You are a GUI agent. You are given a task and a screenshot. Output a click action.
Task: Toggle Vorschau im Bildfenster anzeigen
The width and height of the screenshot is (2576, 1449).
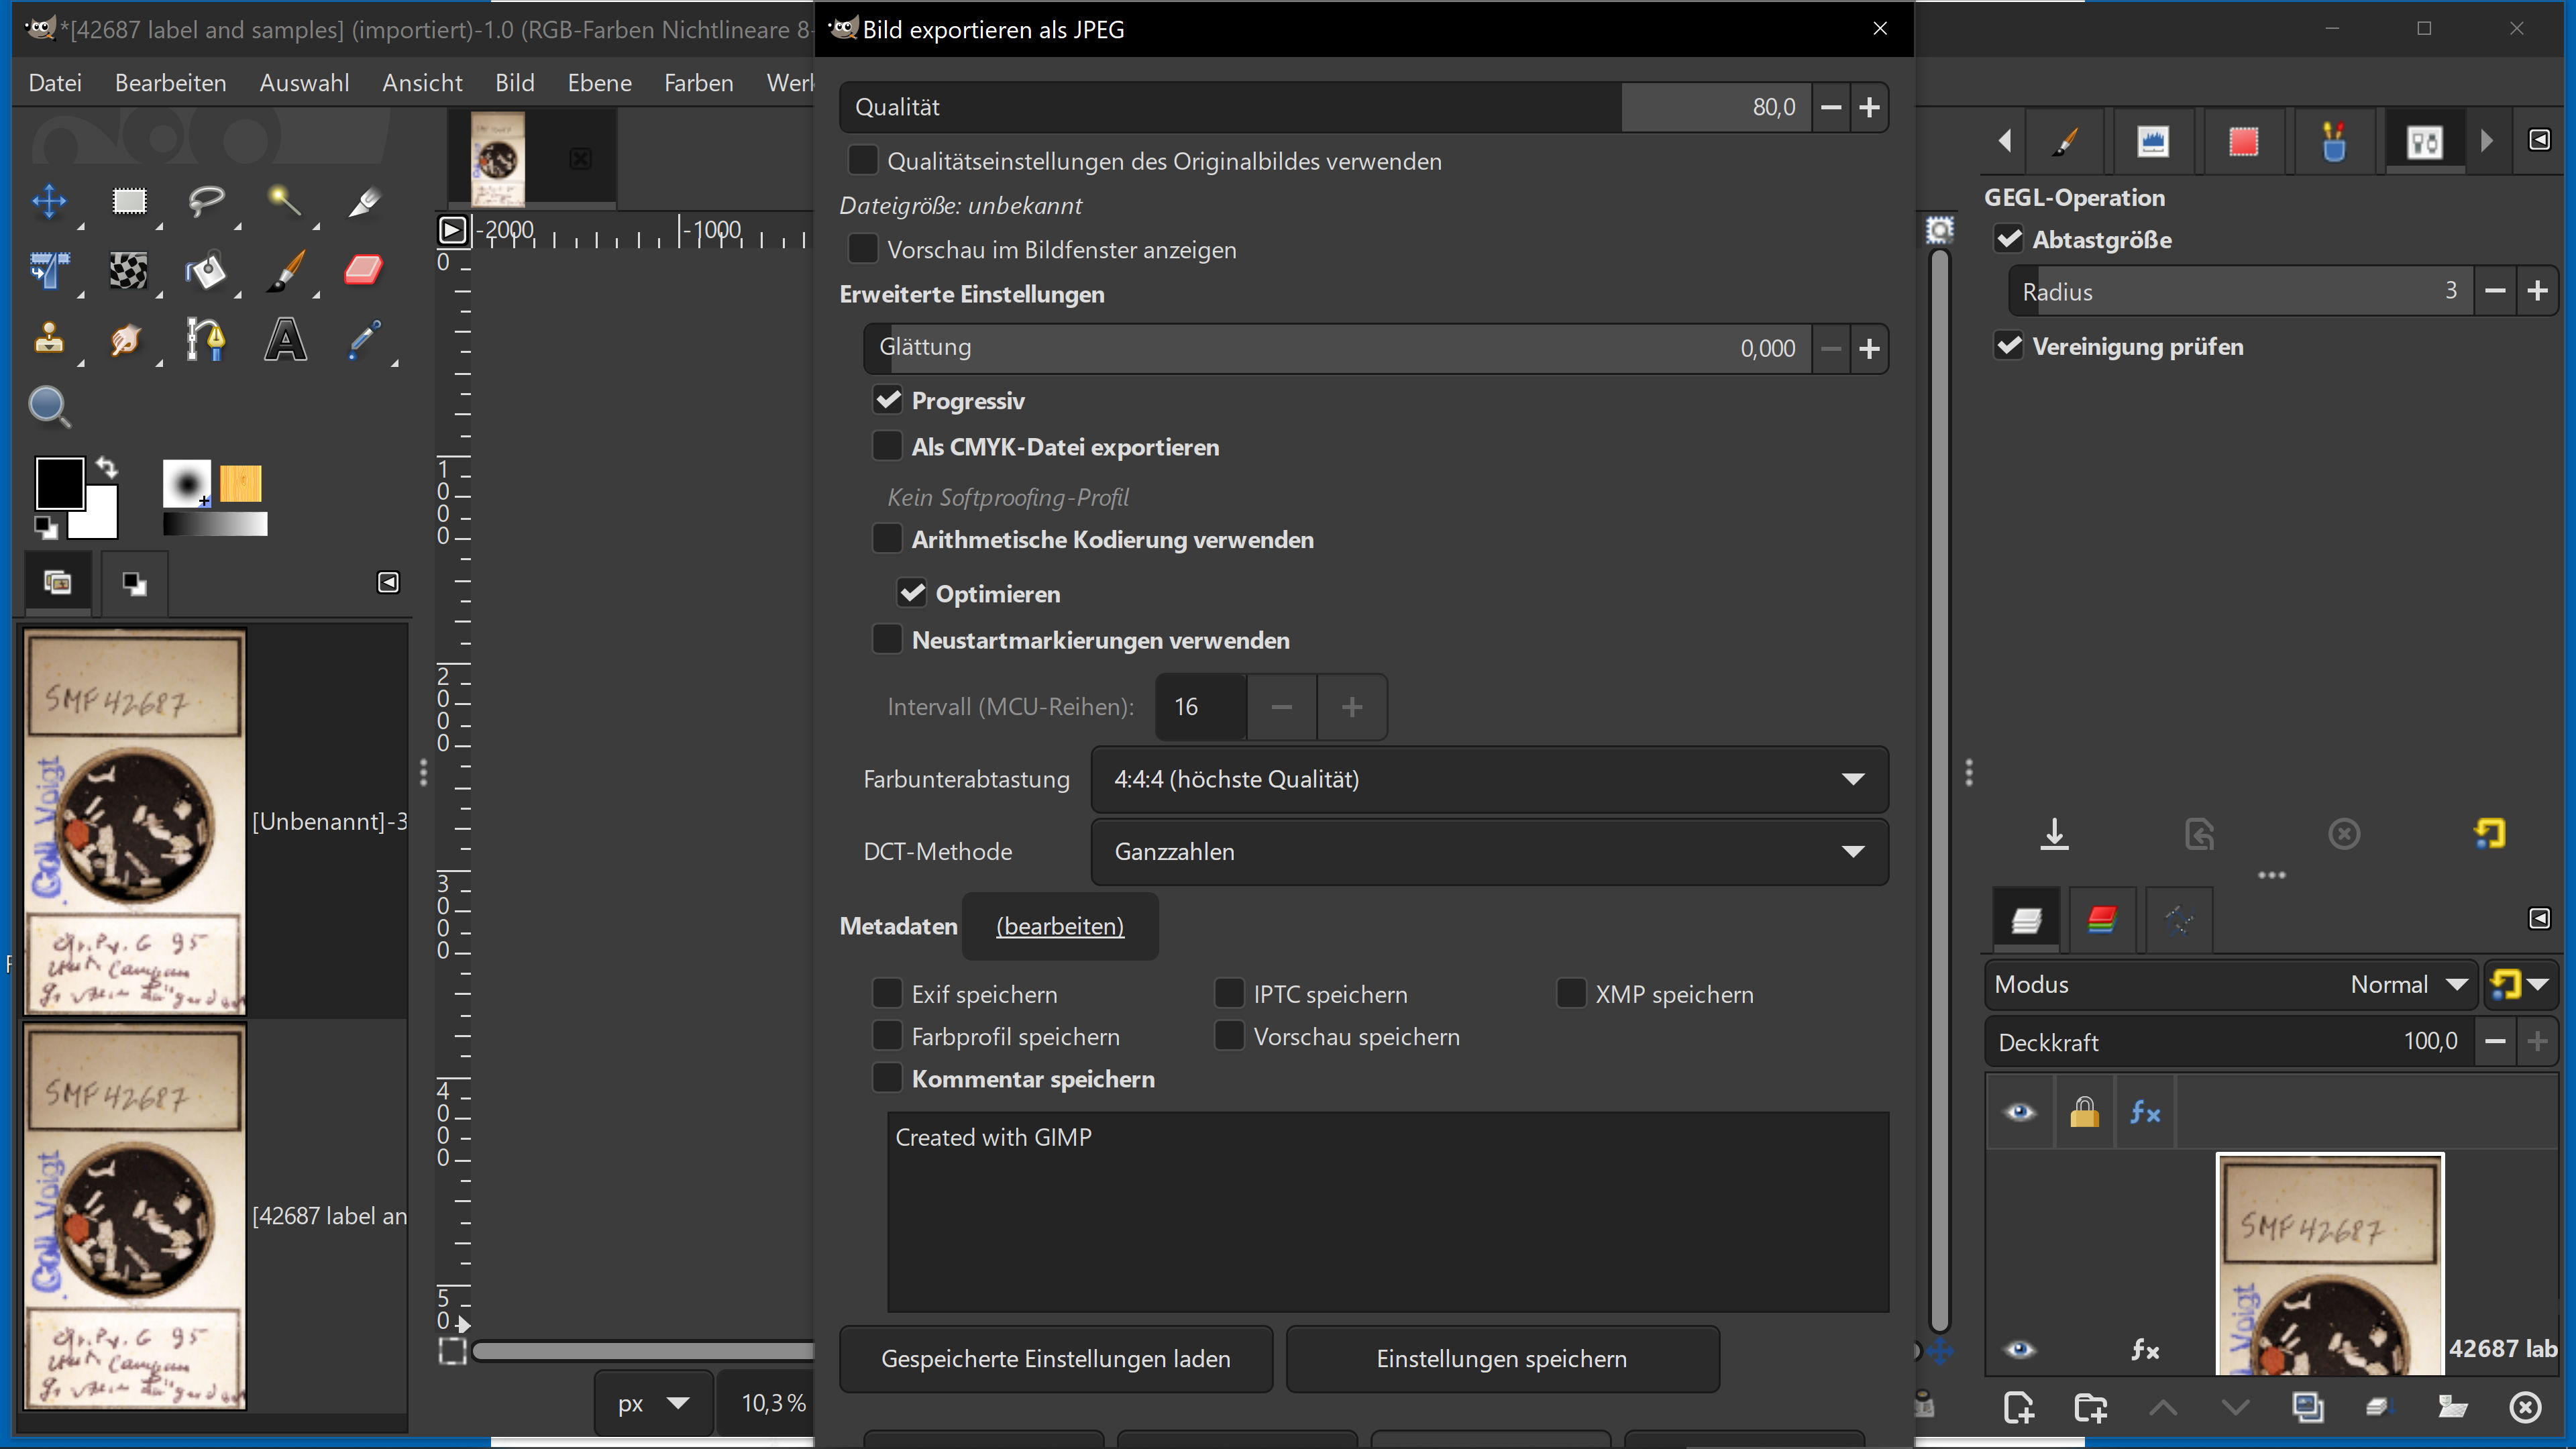[x=863, y=249]
